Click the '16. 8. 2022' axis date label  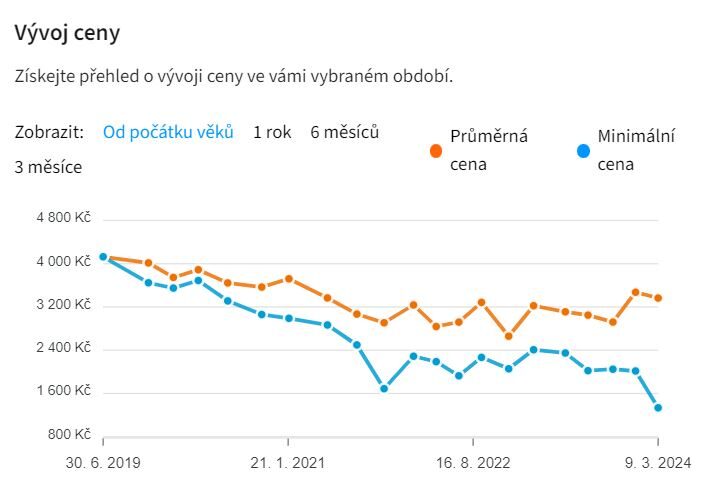(x=473, y=463)
